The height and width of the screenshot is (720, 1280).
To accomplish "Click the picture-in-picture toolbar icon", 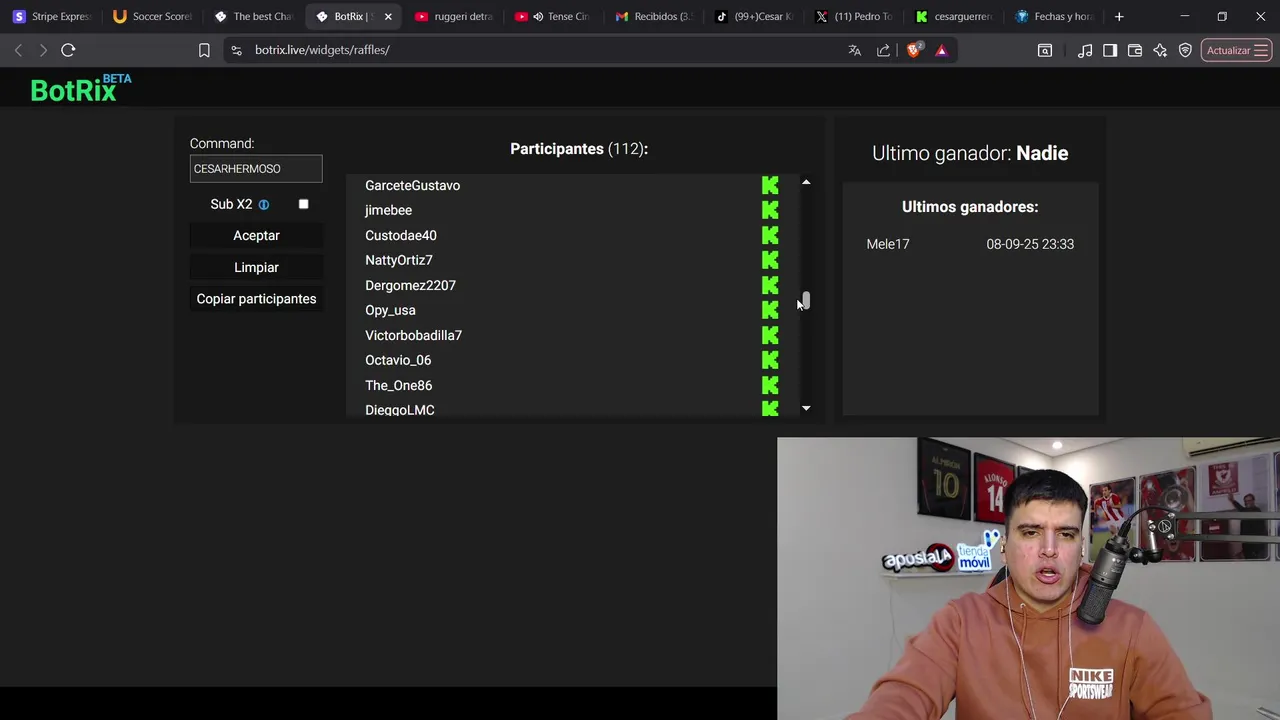I will (x=1045, y=50).
